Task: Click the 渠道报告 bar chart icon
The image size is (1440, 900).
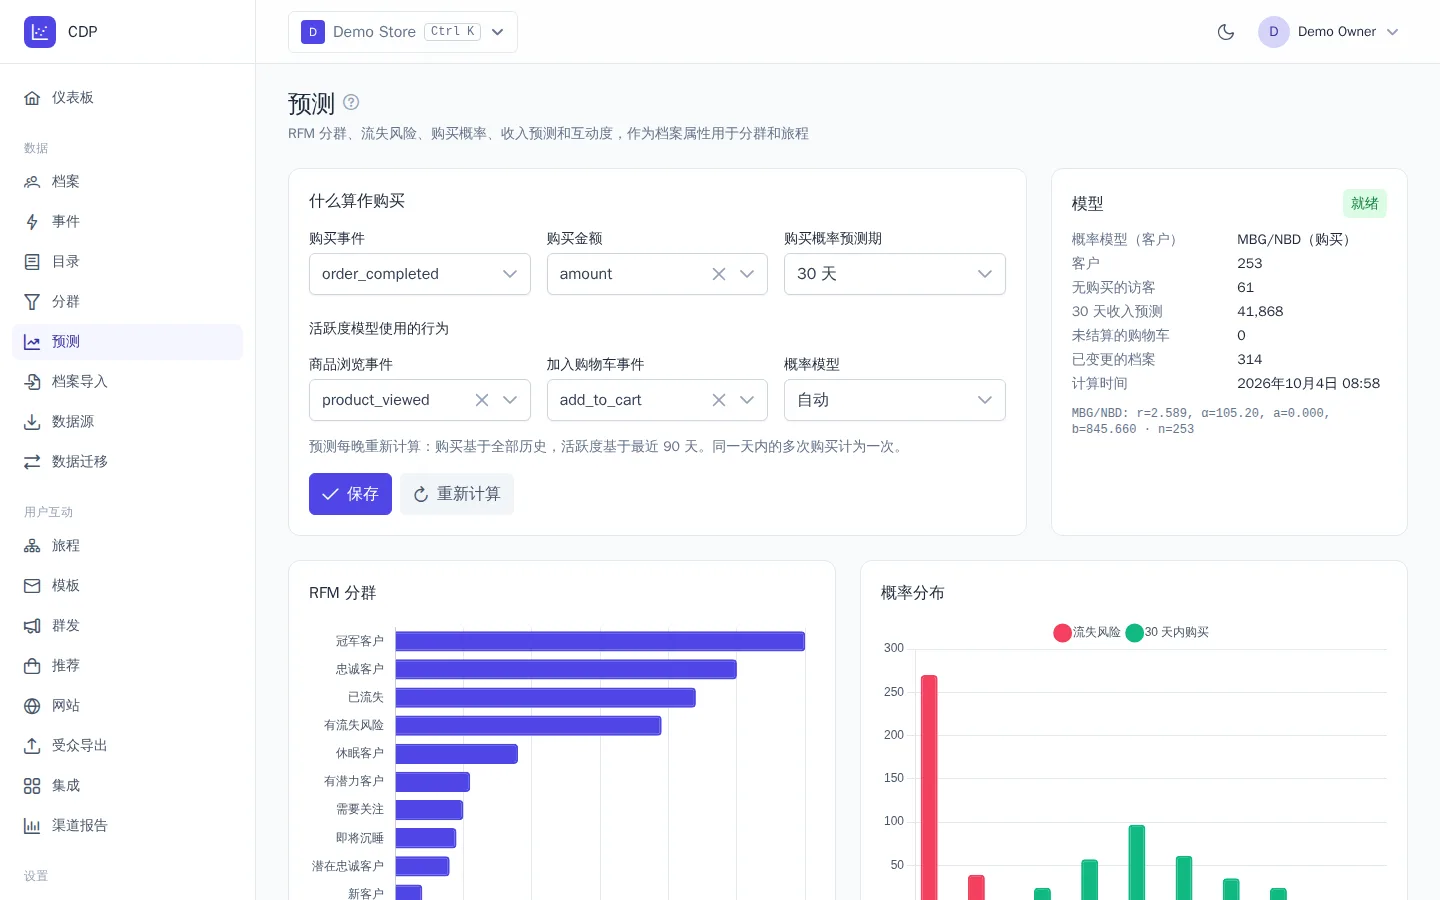Action: coord(32,826)
